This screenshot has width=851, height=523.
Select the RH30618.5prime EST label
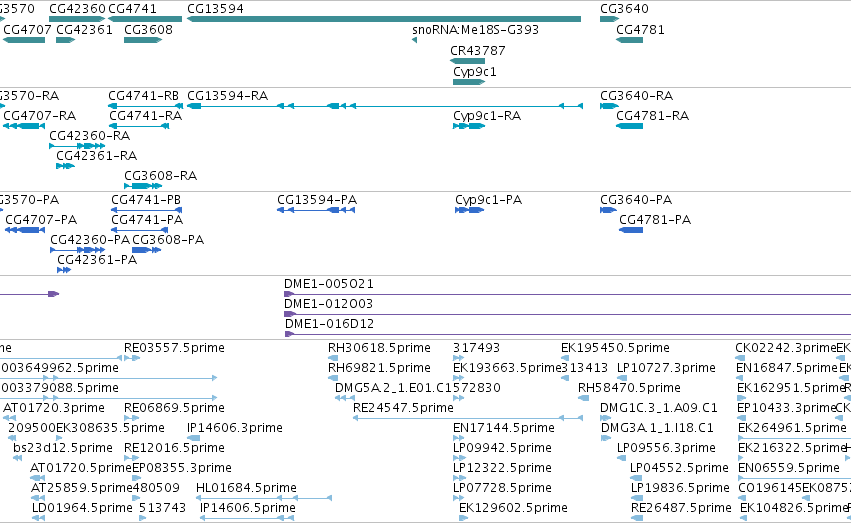[379, 348]
